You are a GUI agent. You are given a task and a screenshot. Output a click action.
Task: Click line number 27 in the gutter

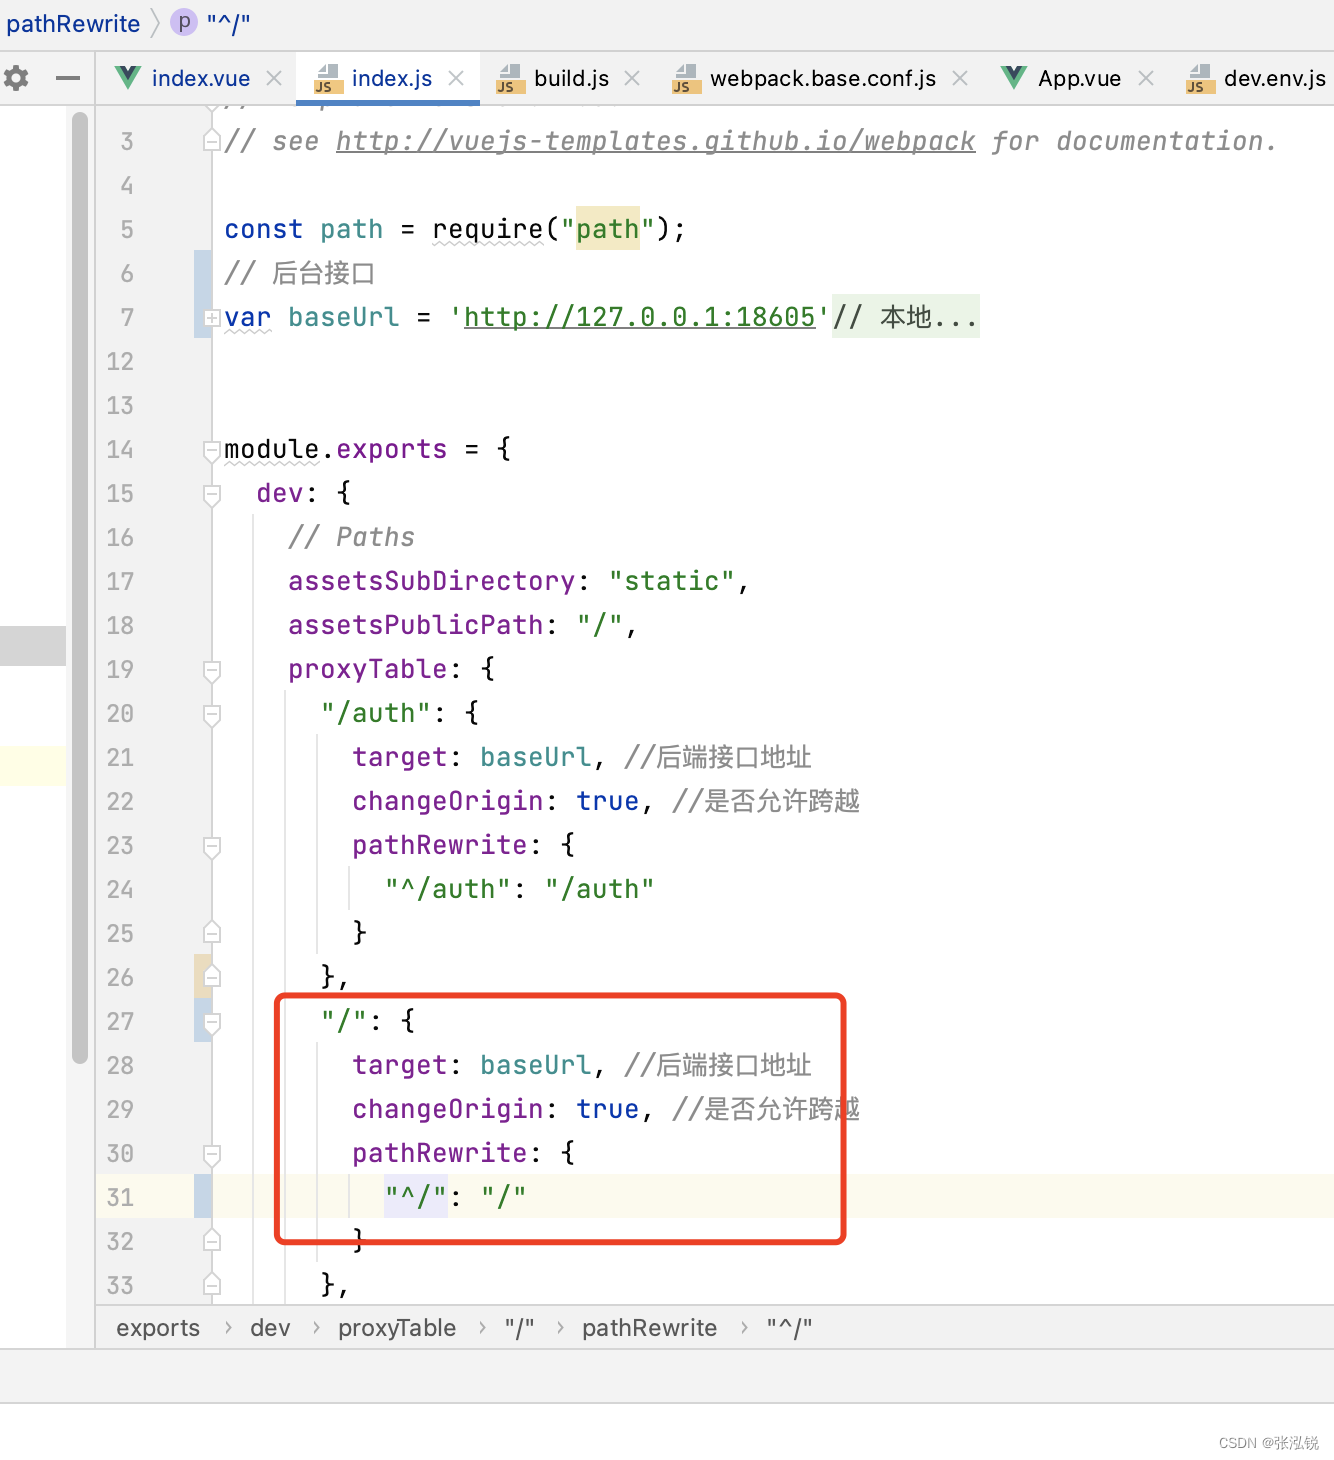point(120,1021)
